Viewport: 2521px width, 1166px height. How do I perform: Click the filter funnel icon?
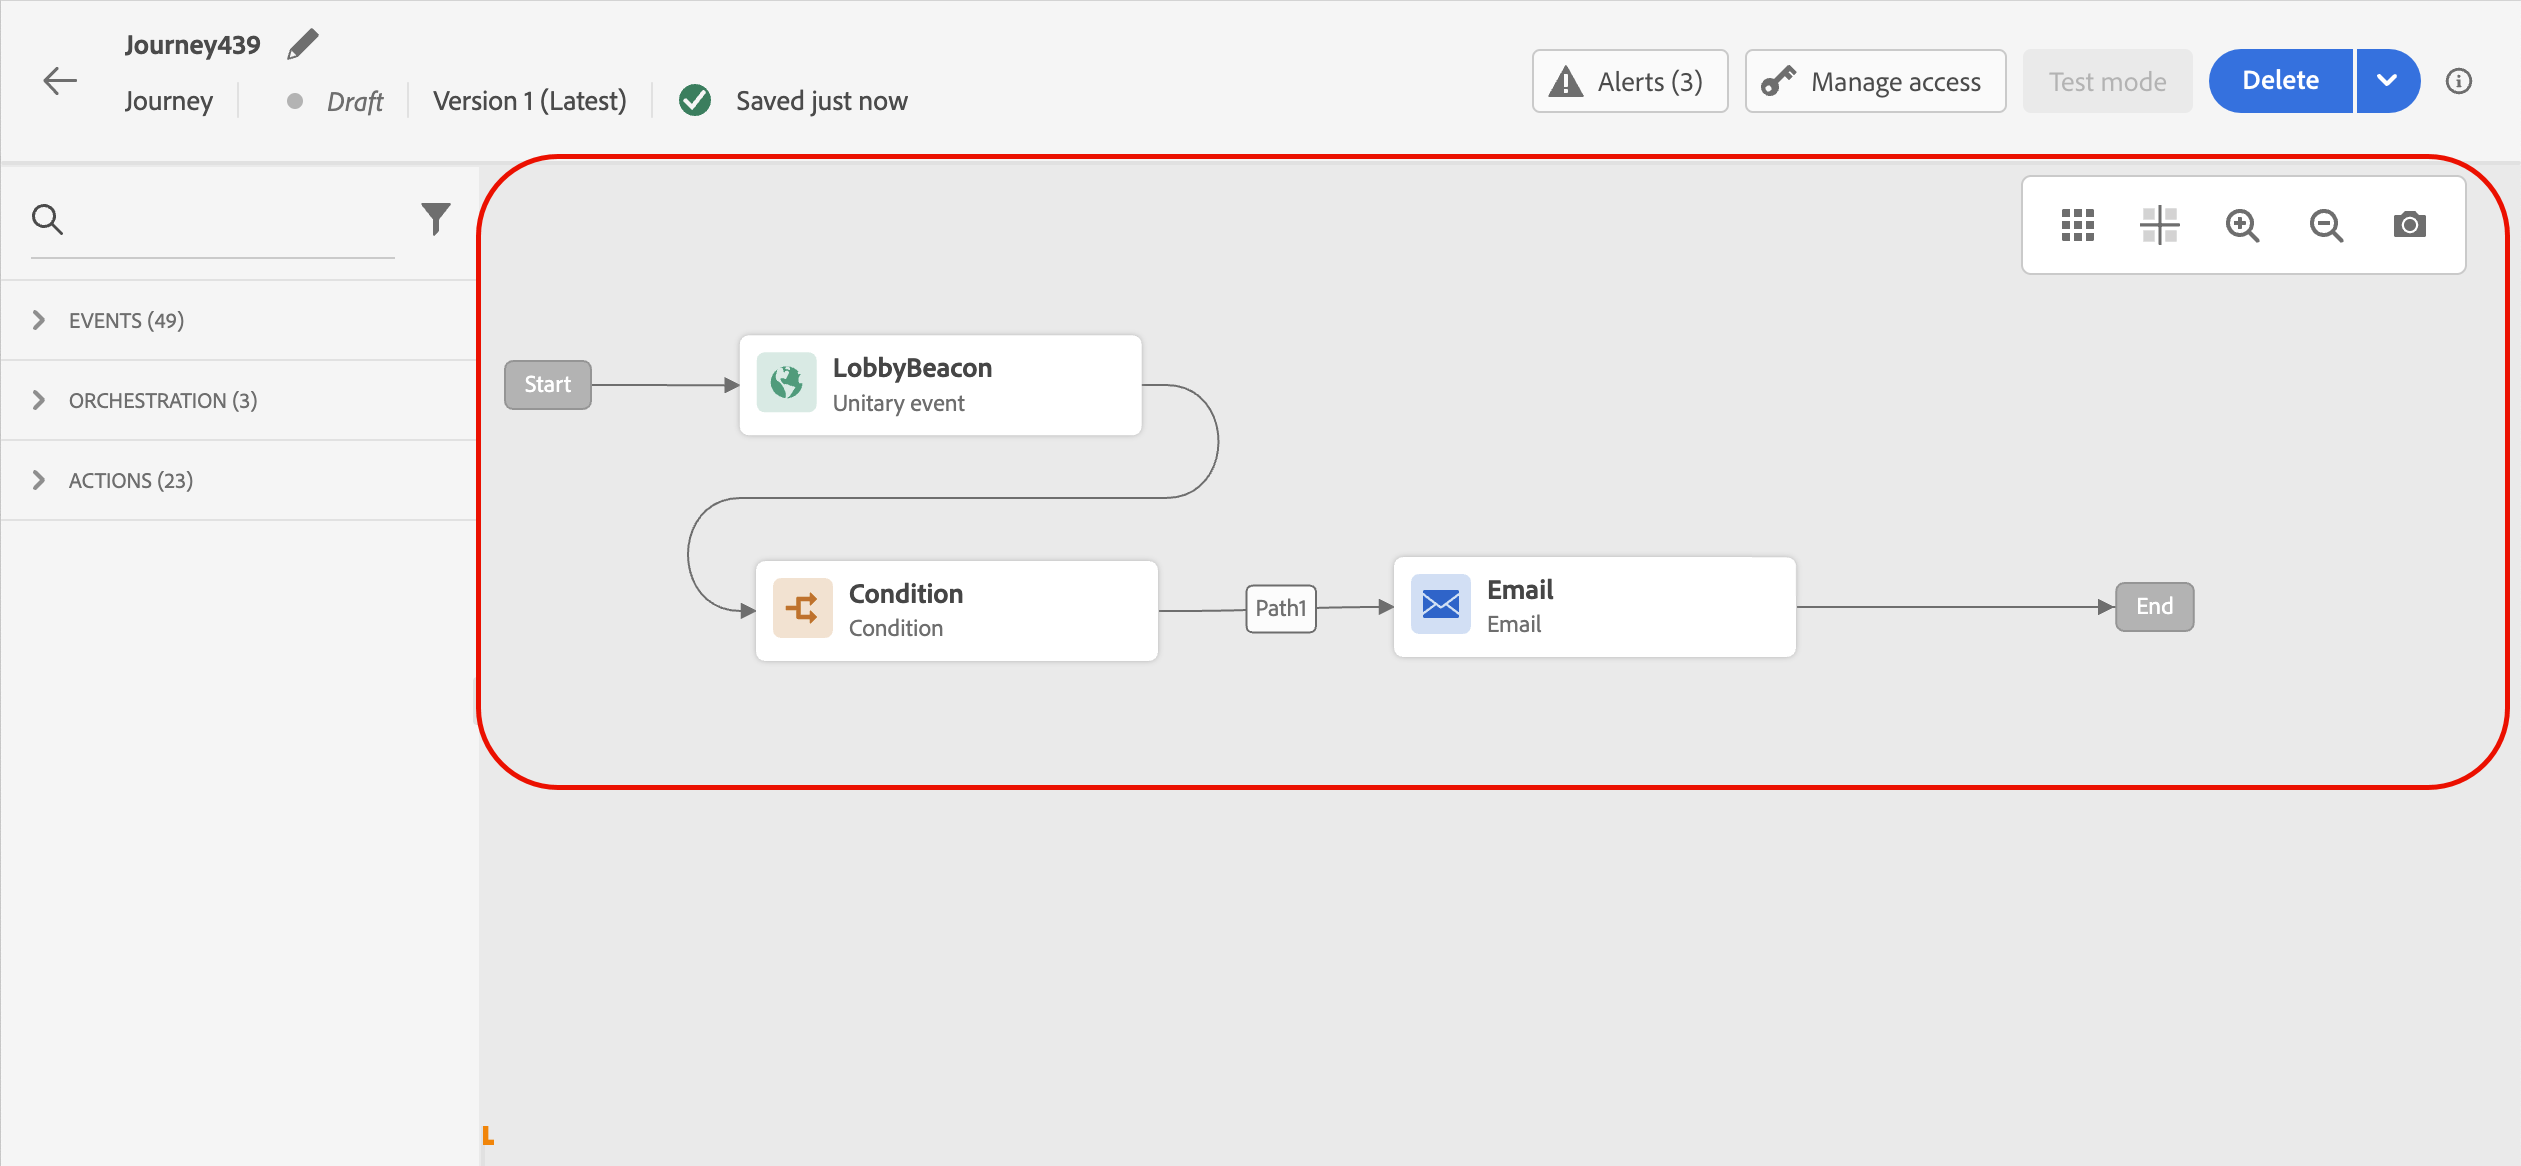pos(436,218)
